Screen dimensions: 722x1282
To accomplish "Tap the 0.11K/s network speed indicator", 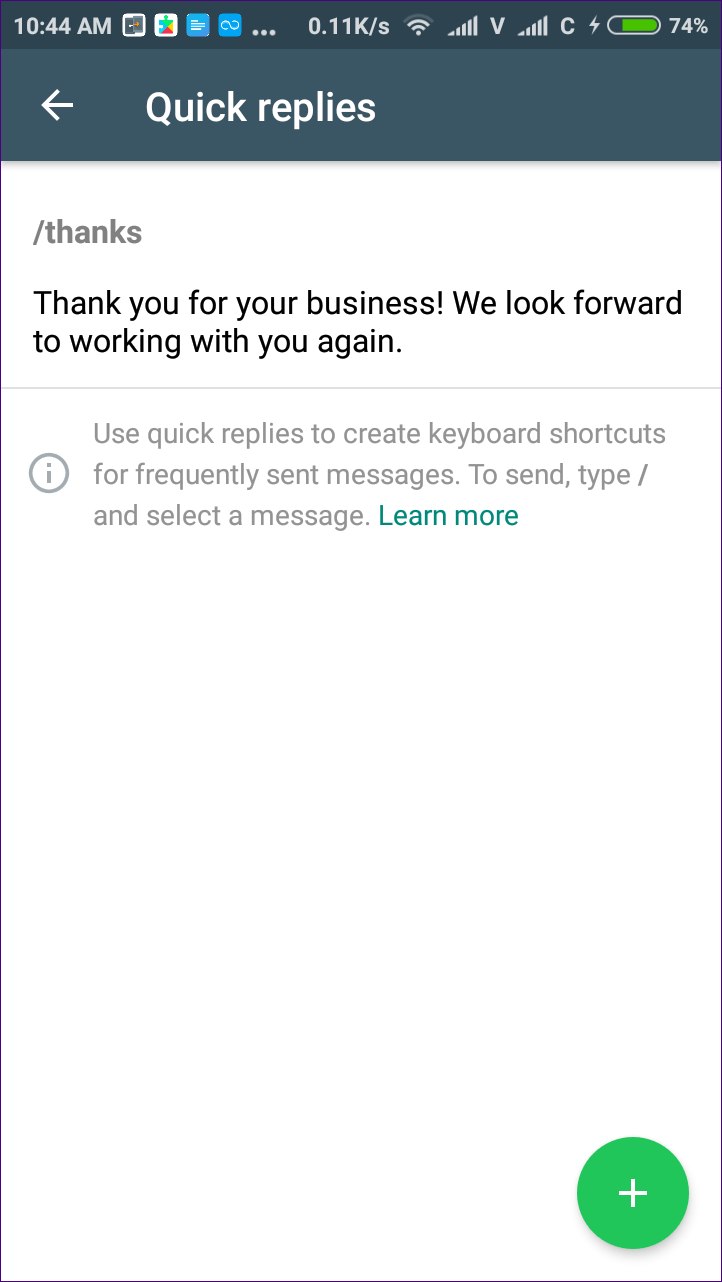I will (349, 26).
